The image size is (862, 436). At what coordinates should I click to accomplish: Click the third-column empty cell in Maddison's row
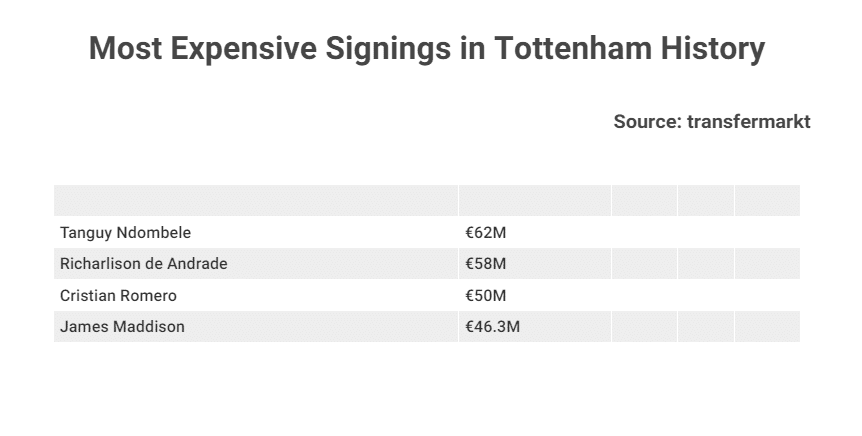(x=644, y=327)
